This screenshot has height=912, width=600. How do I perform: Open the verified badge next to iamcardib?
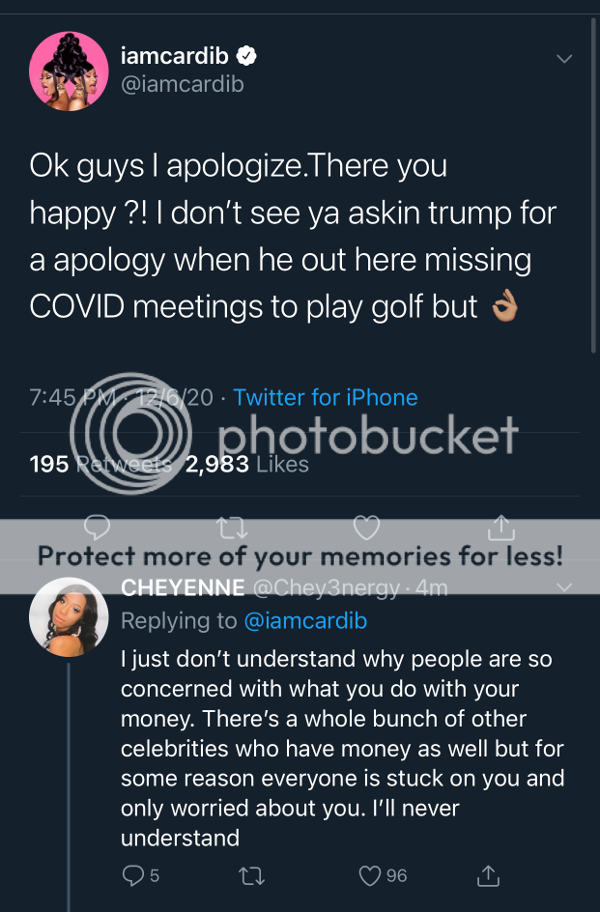[245, 56]
